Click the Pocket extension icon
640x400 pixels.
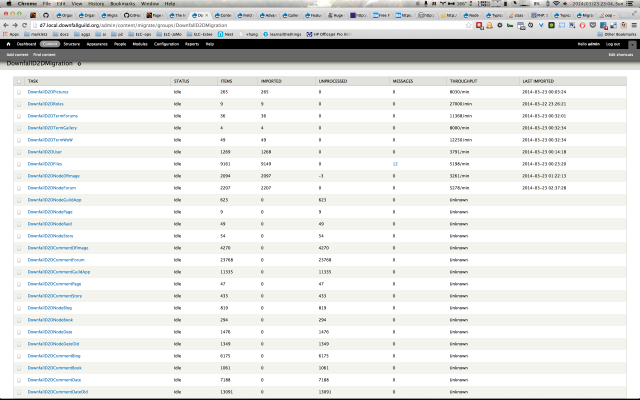593,25
